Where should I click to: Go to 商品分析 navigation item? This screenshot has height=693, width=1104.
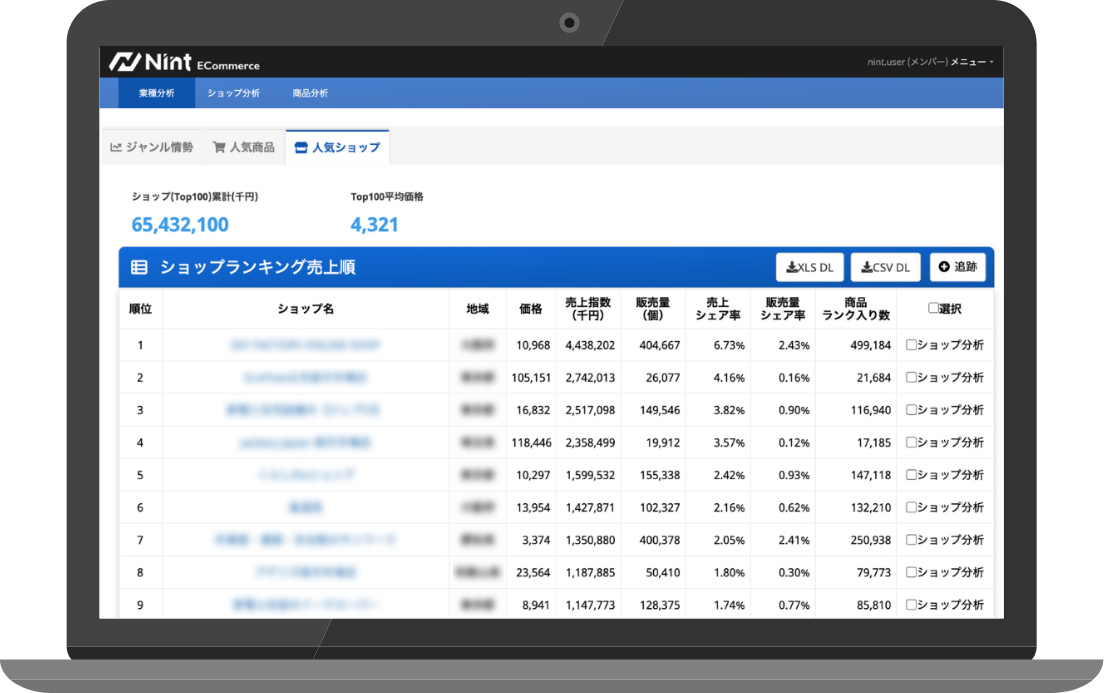tap(310, 93)
